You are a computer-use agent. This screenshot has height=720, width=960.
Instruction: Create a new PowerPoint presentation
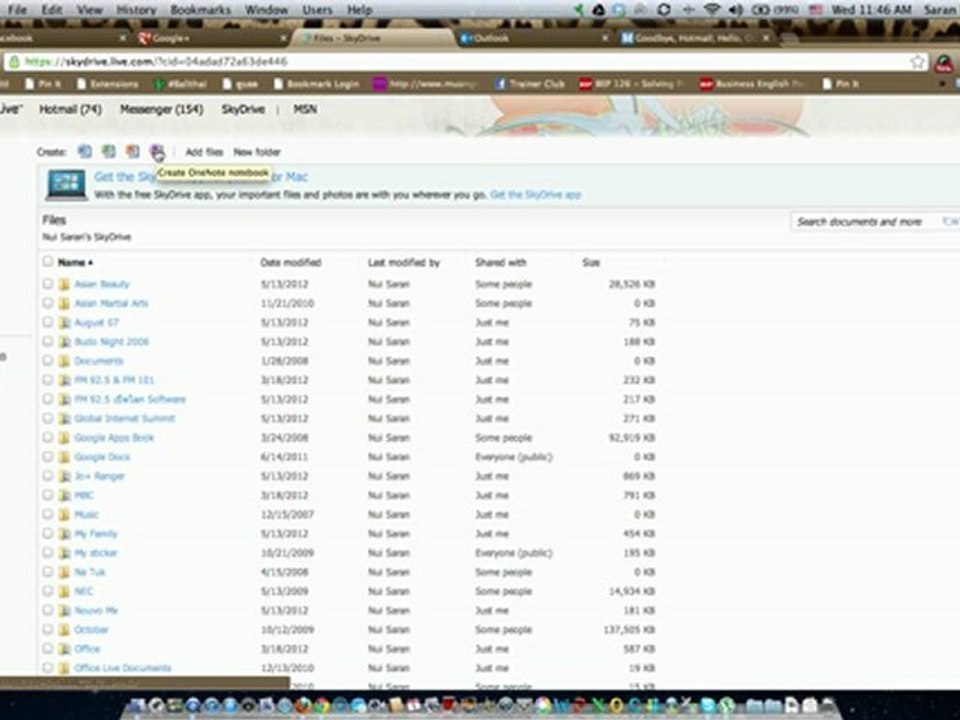pos(132,151)
